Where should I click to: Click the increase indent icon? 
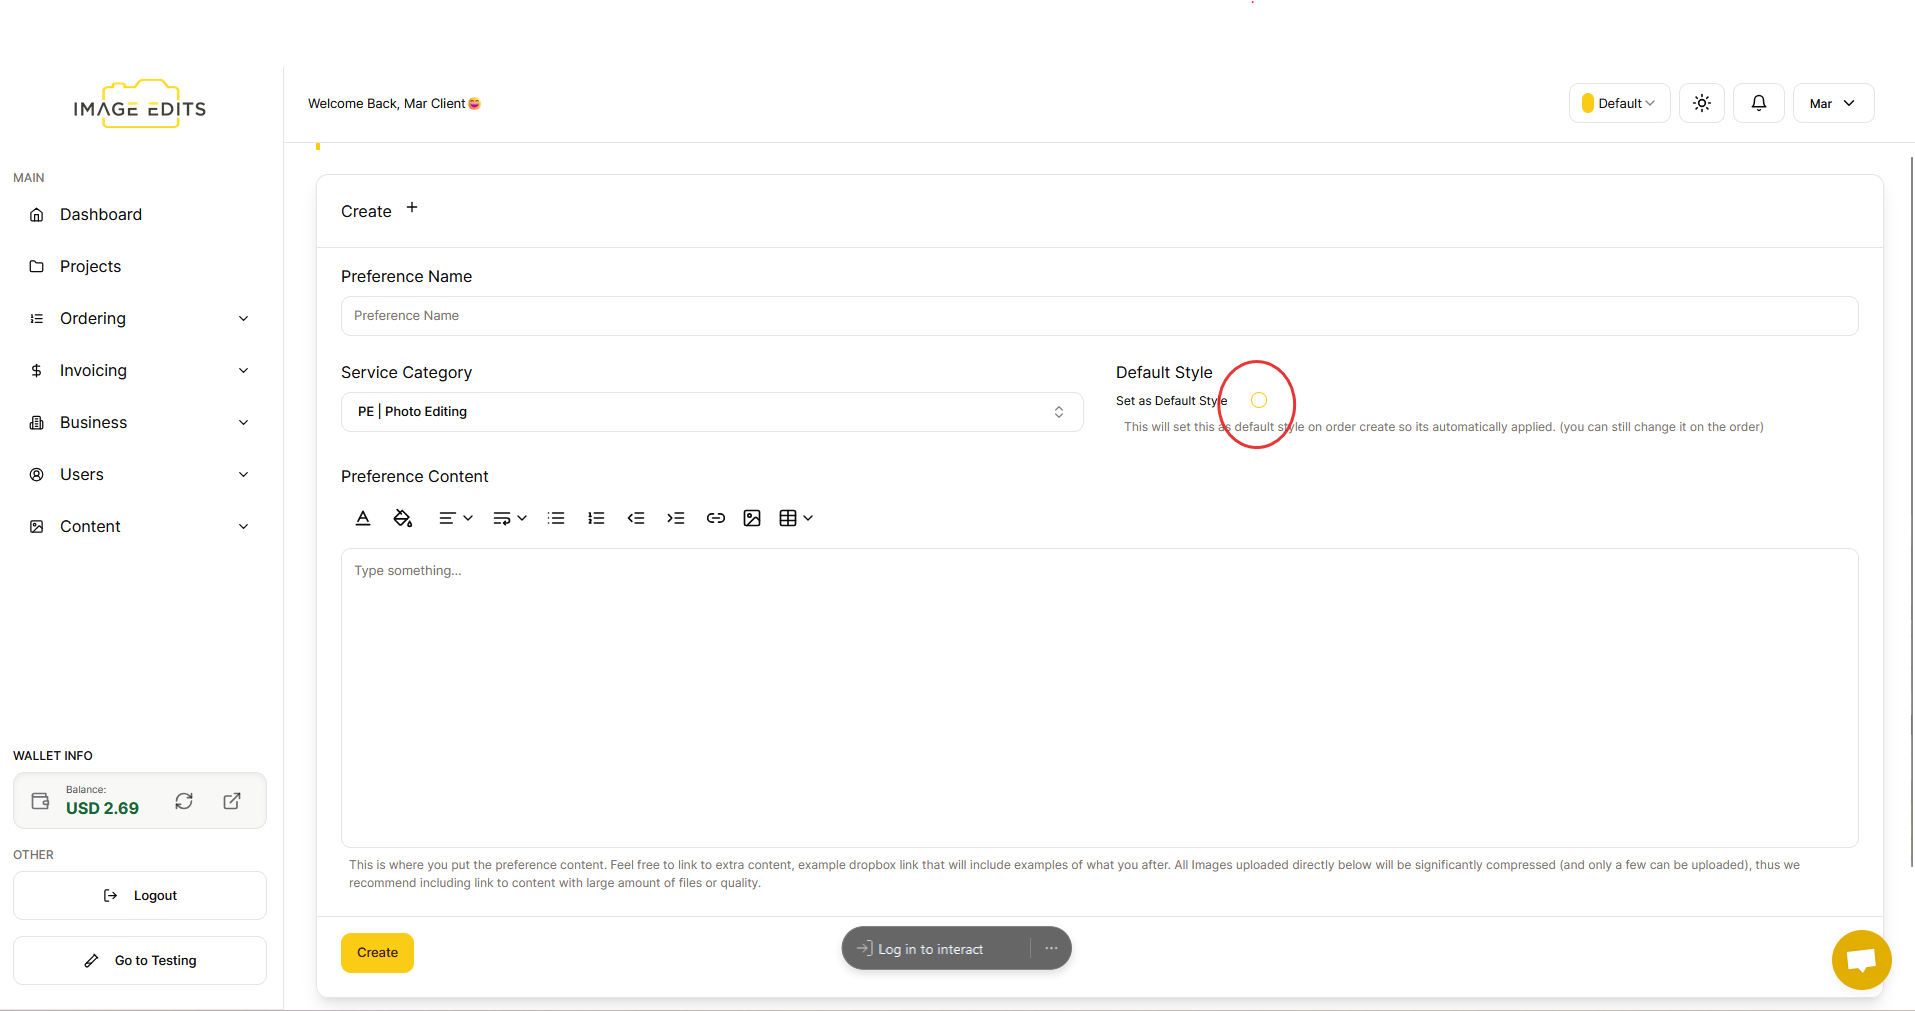[676, 518]
